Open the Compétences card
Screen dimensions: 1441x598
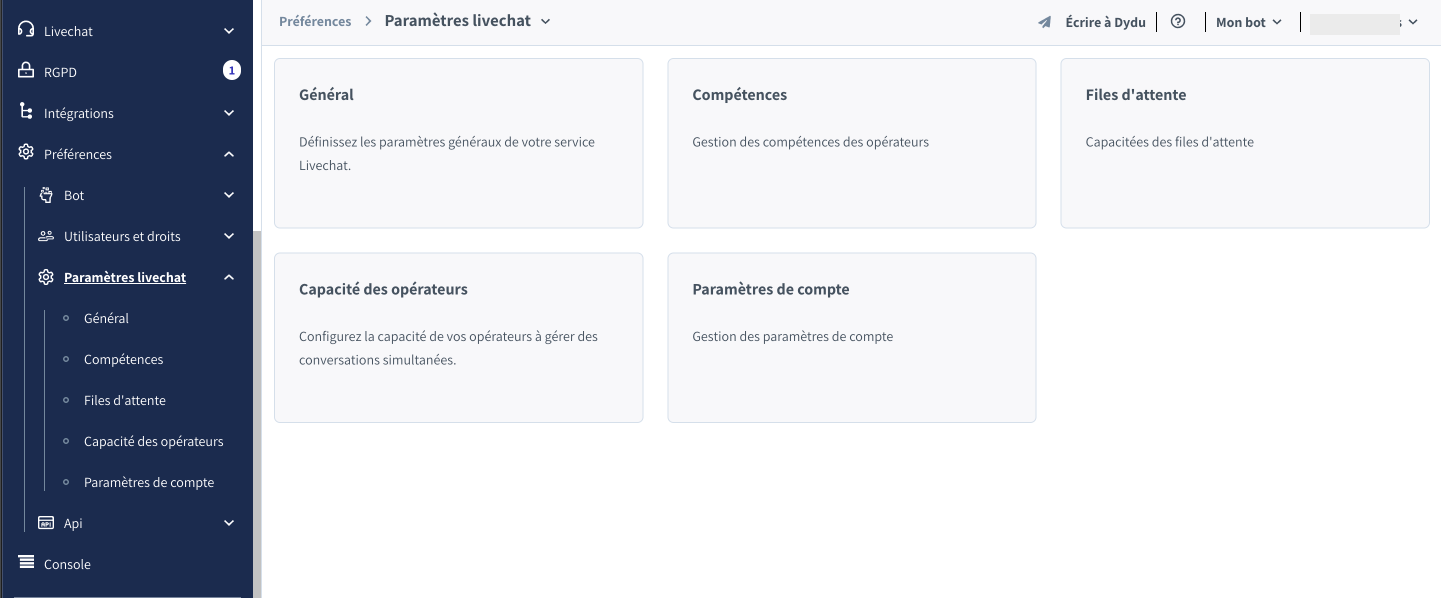851,143
